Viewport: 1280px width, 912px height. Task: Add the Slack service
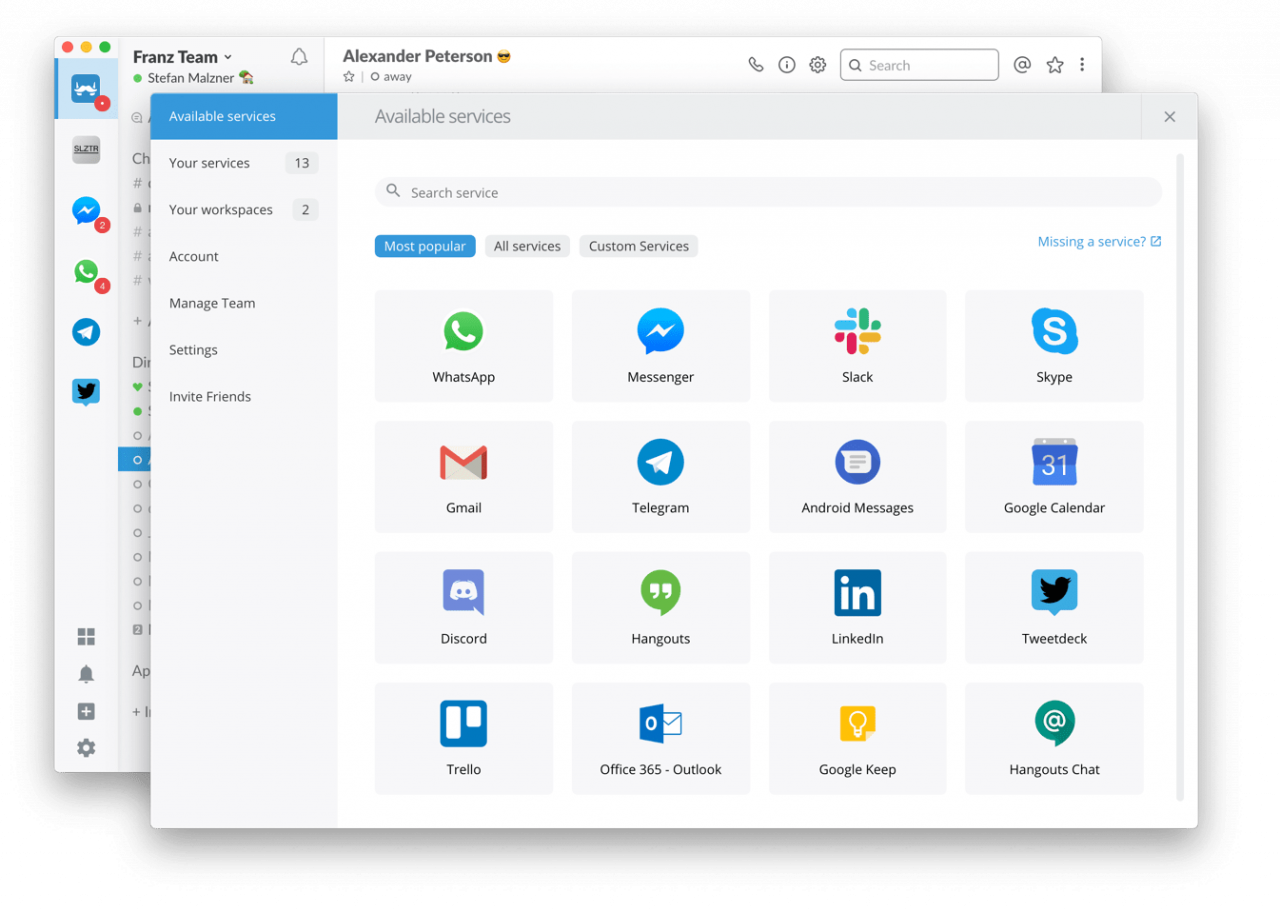pos(857,346)
